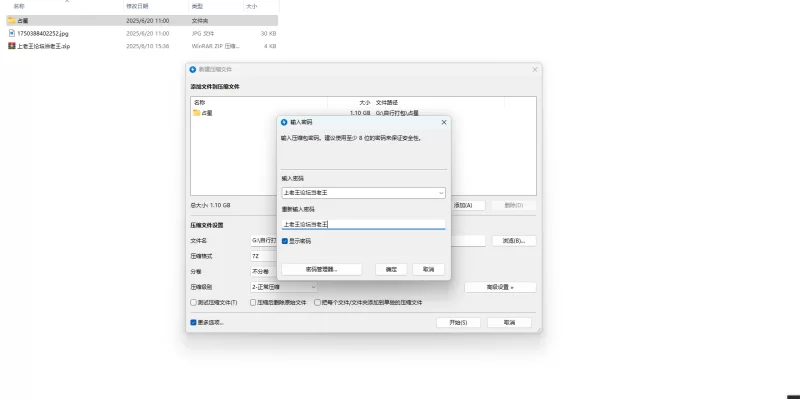The image size is (800, 399).
Task: Click the JPG file icon for 1750388402252.jpg
Action: click(11, 33)
